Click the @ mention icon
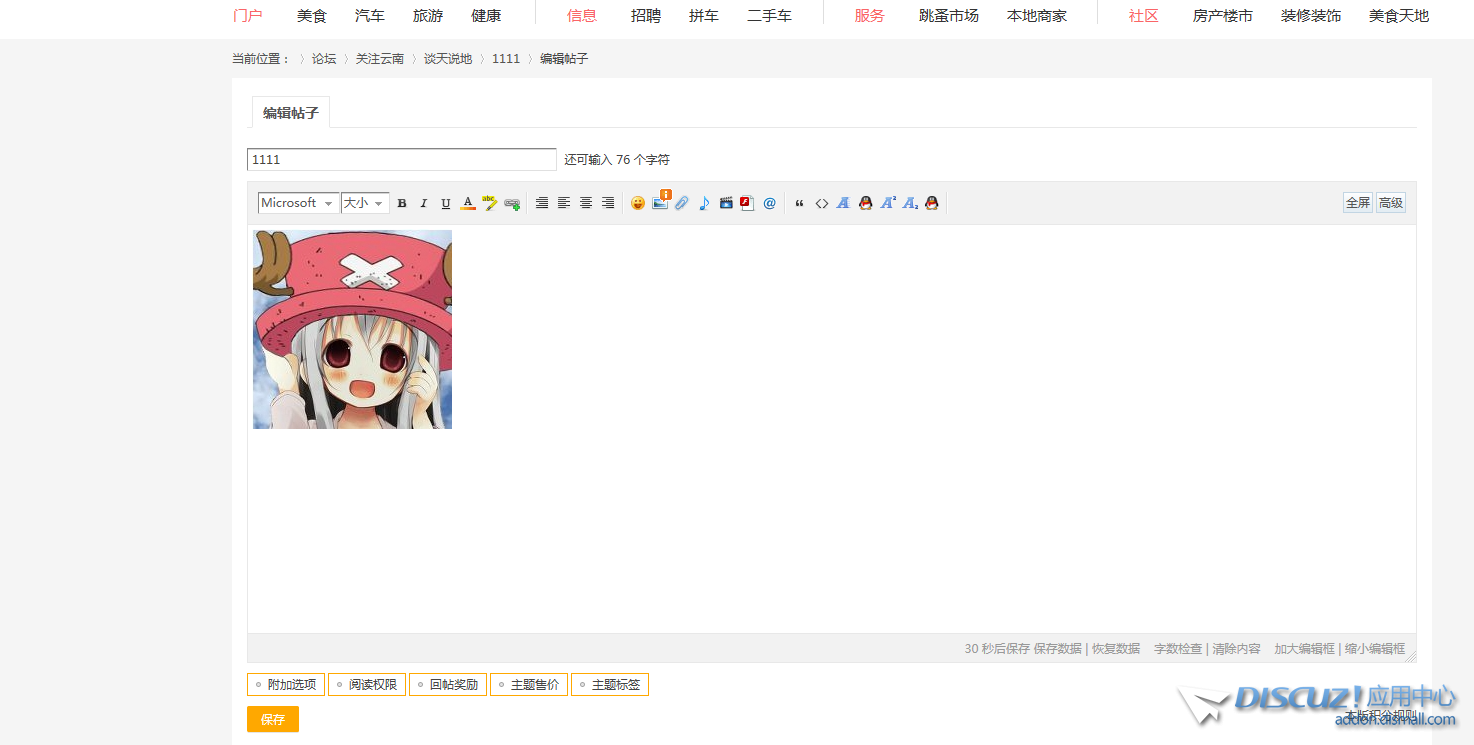Screen dimensions: 1474x745 769,203
